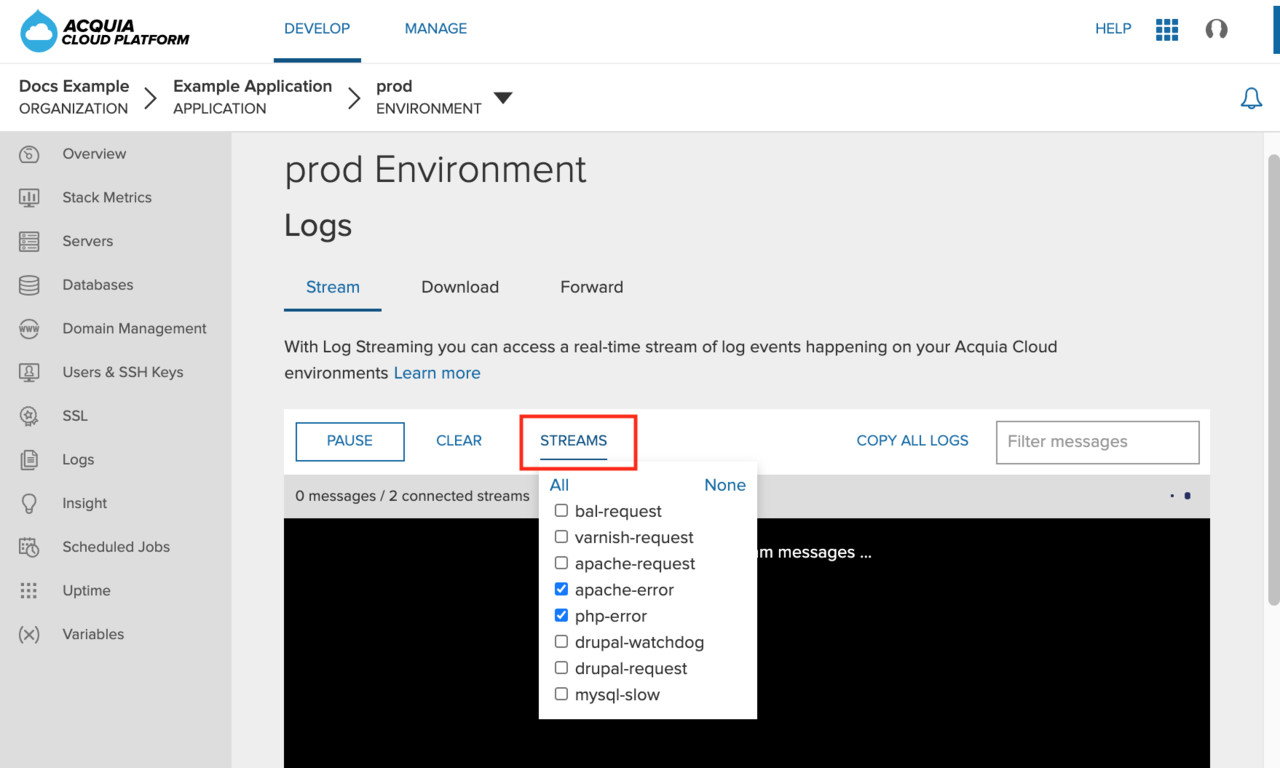Select None in the streams dropdown

click(x=724, y=485)
